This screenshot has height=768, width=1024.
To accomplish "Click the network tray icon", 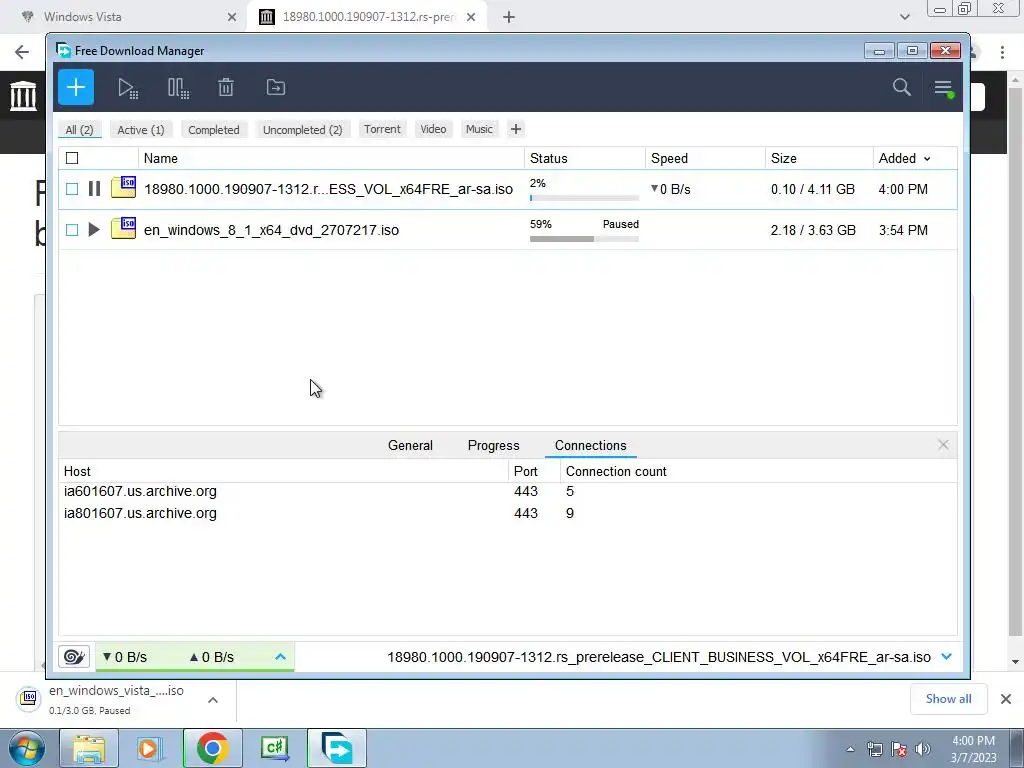I will (x=874, y=749).
